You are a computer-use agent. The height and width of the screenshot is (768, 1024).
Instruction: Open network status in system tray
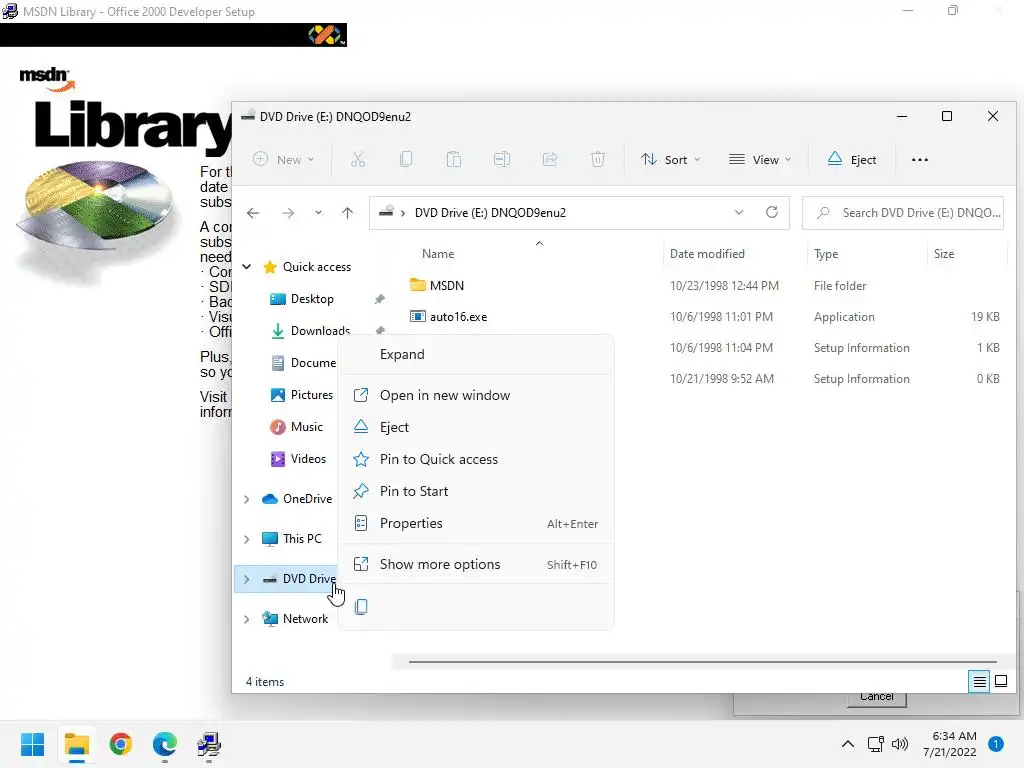coord(876,744)
